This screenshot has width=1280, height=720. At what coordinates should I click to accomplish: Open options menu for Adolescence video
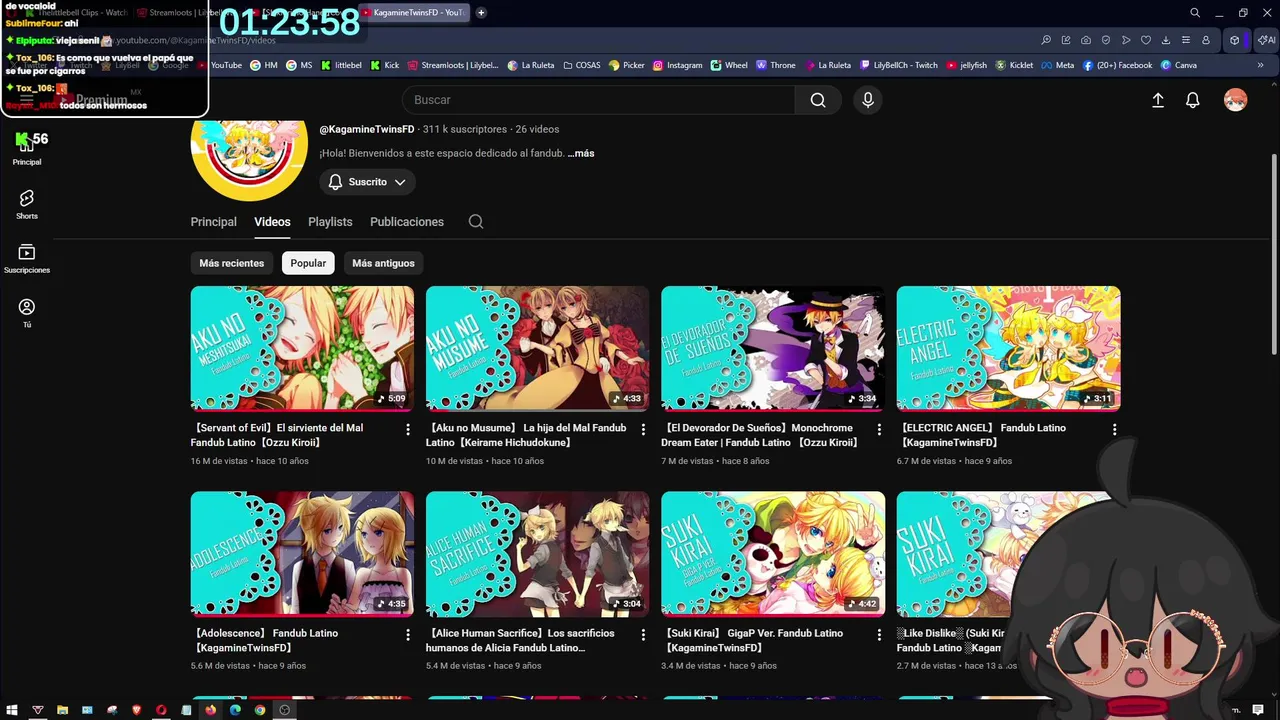407,634
